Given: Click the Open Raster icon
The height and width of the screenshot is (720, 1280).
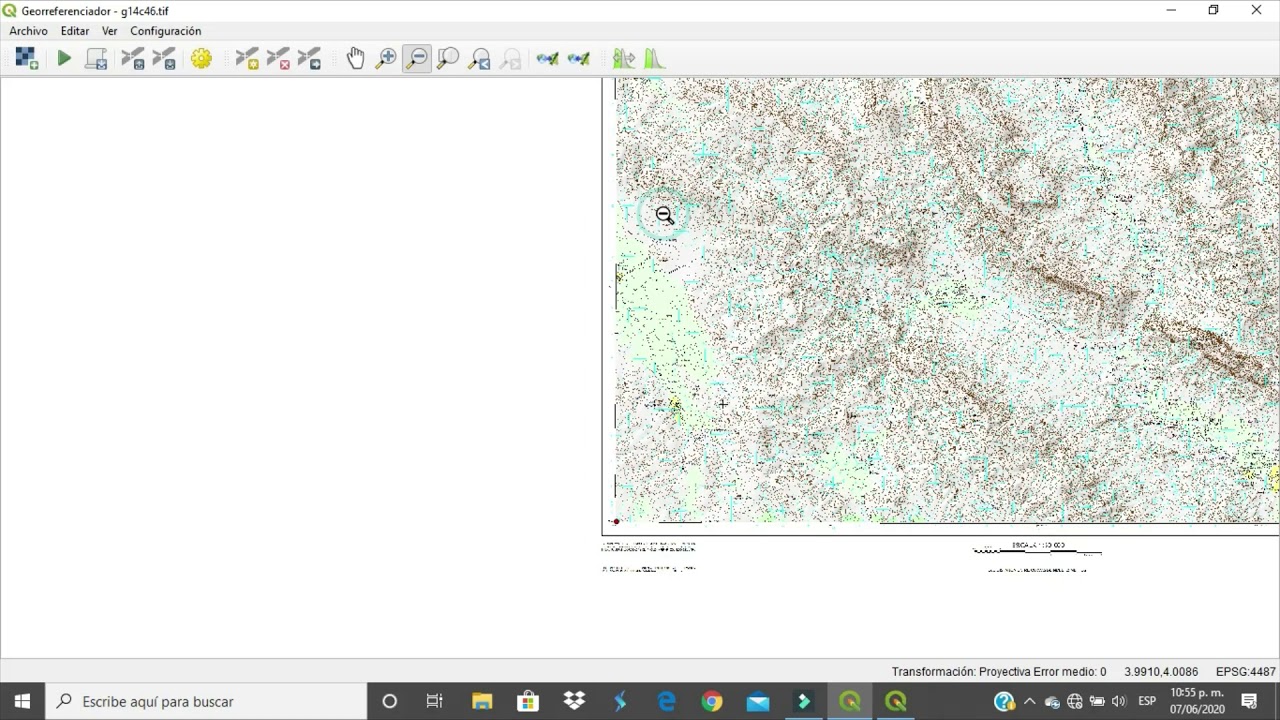Looking at the screenshot, I should pyautogui.click(x=26, y=59).
